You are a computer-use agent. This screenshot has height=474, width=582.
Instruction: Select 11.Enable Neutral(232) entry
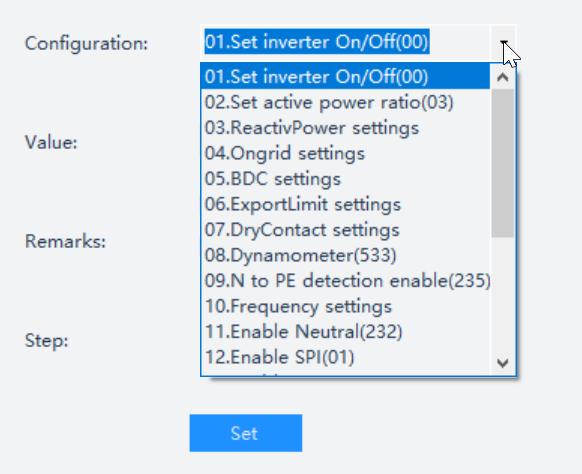pos(345,331)
